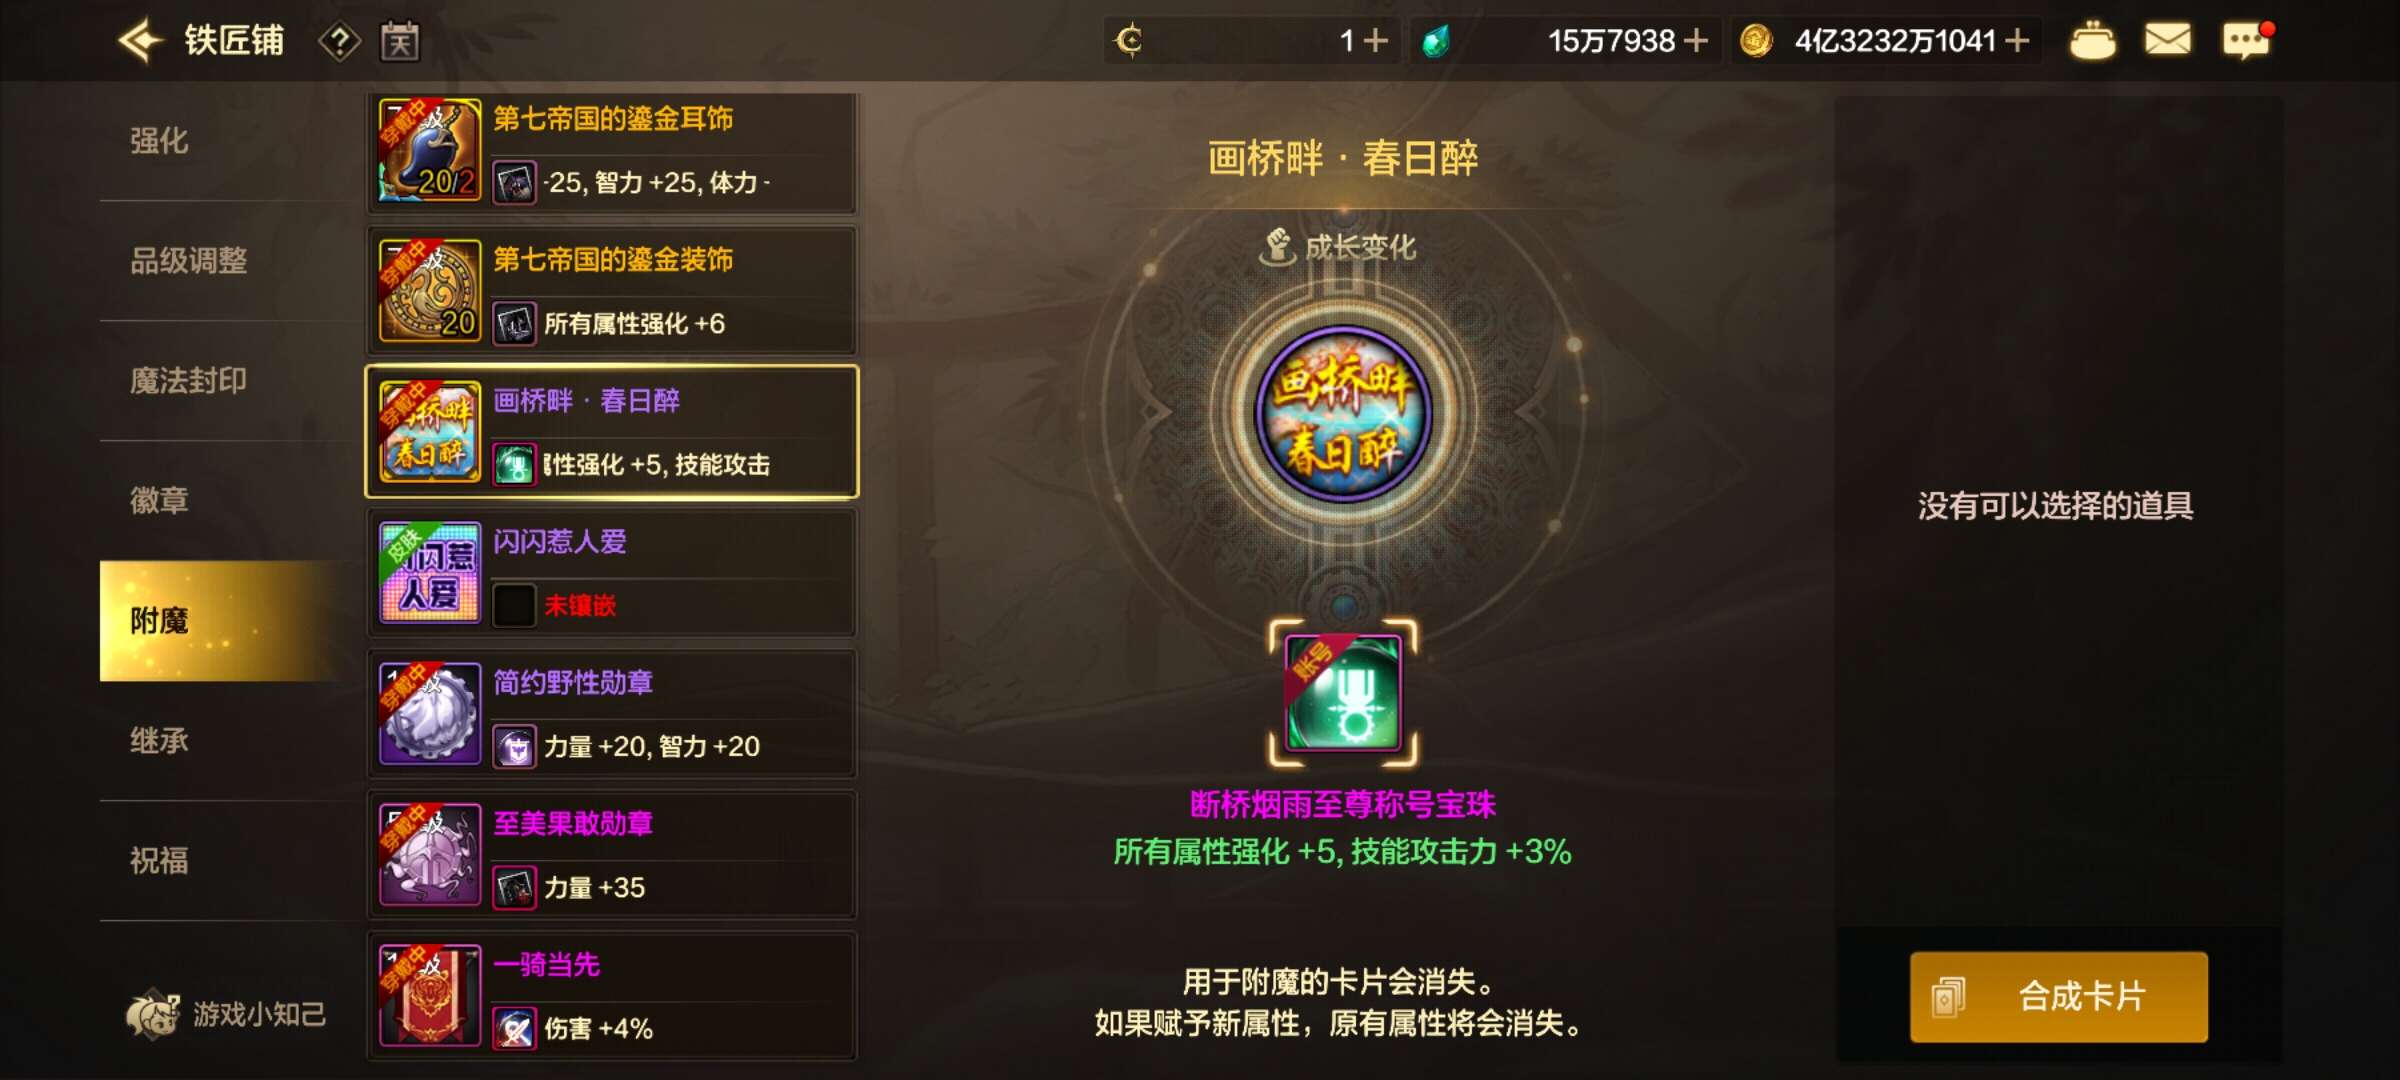The height and width of the screenshot is (1080, 2400).
Task: Select the 闪闪惹人爱 unsocketed item
Action: pyautogui.click(x=612, y=573)
